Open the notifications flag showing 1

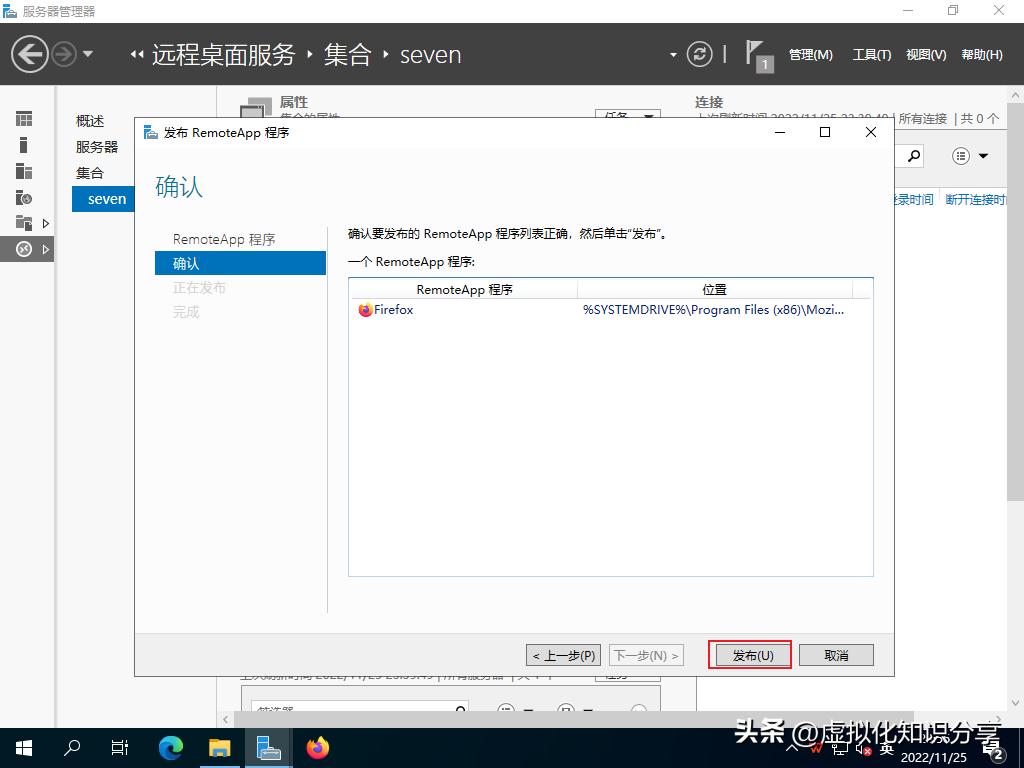[757, 53]
